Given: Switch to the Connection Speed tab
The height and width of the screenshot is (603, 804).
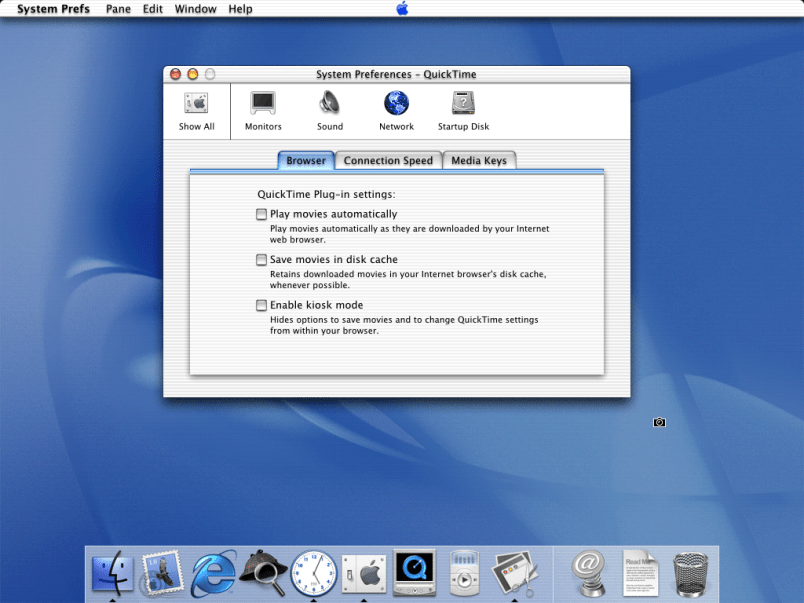Looking at the screenshot, I should pos(388,161).
